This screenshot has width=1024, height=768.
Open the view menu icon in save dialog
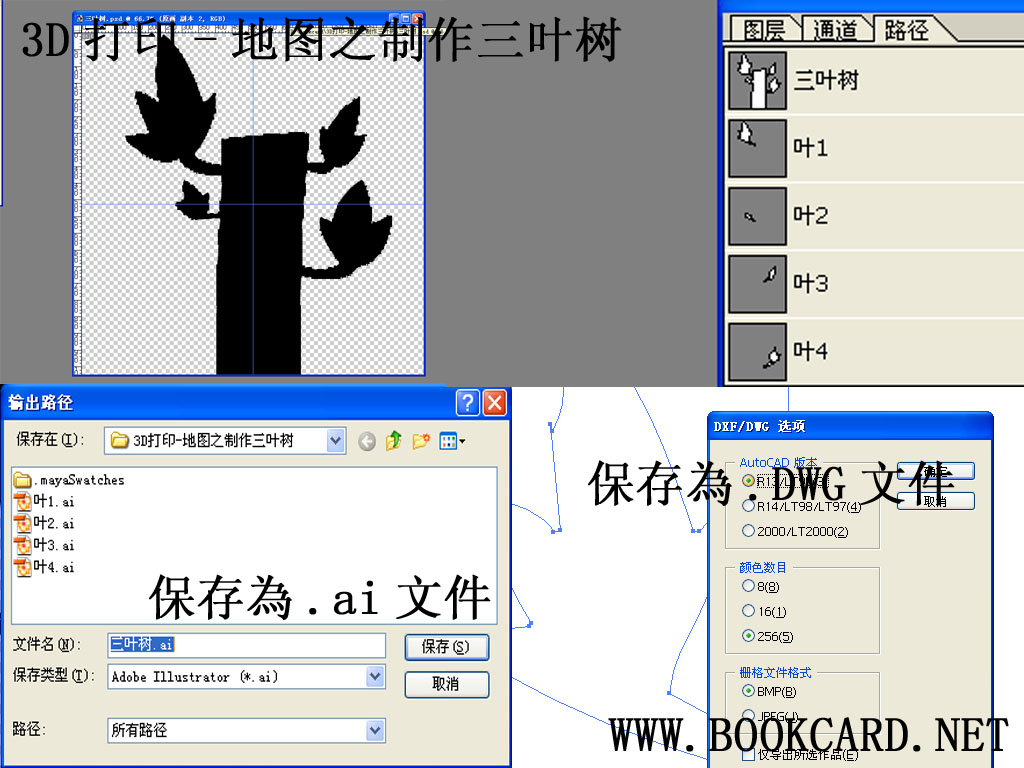452,441
